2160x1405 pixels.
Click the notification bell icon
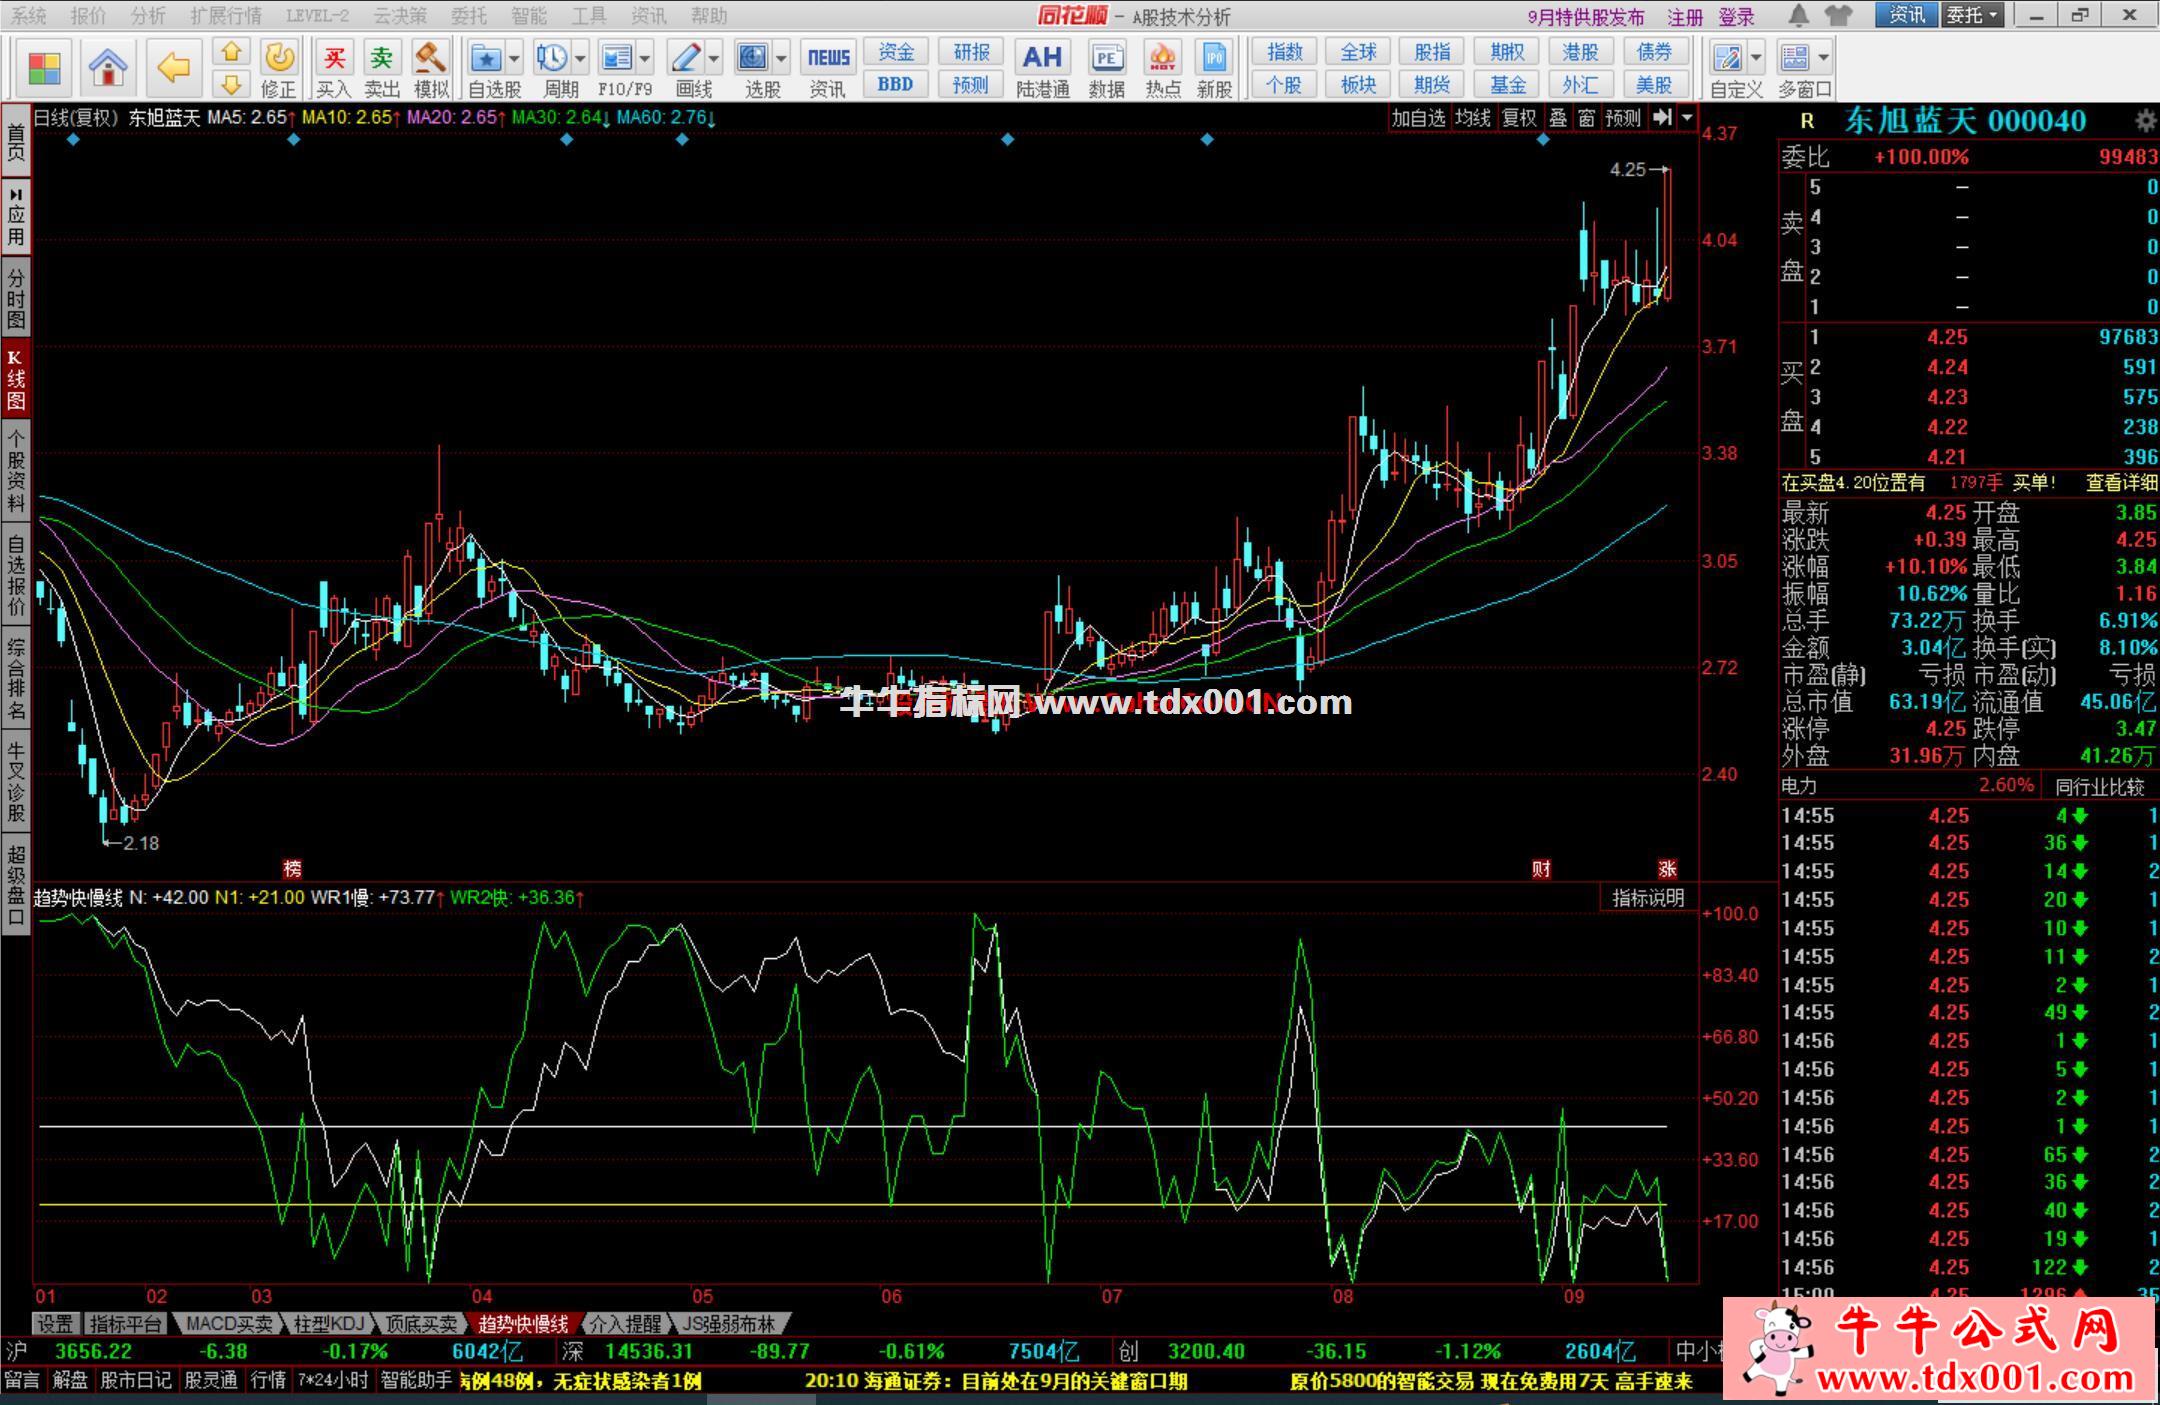pyautogui.click(x=1798, y=15)
